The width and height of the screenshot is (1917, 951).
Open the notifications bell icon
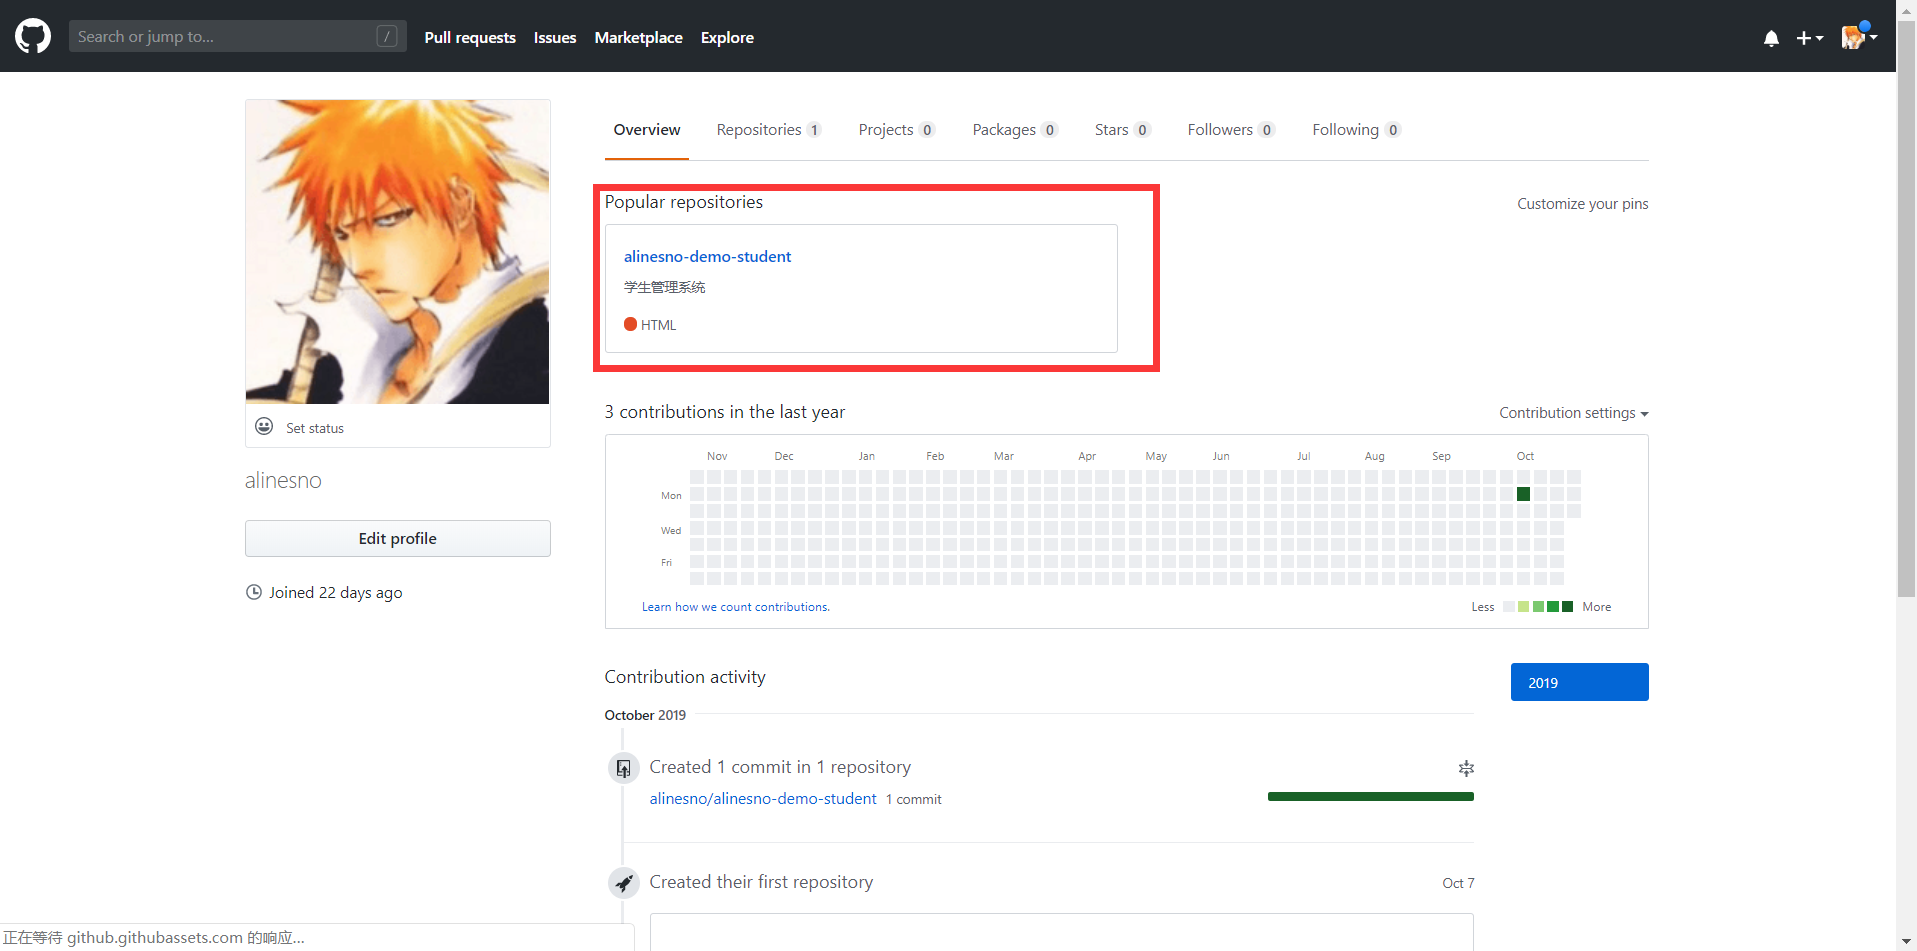1771,38
